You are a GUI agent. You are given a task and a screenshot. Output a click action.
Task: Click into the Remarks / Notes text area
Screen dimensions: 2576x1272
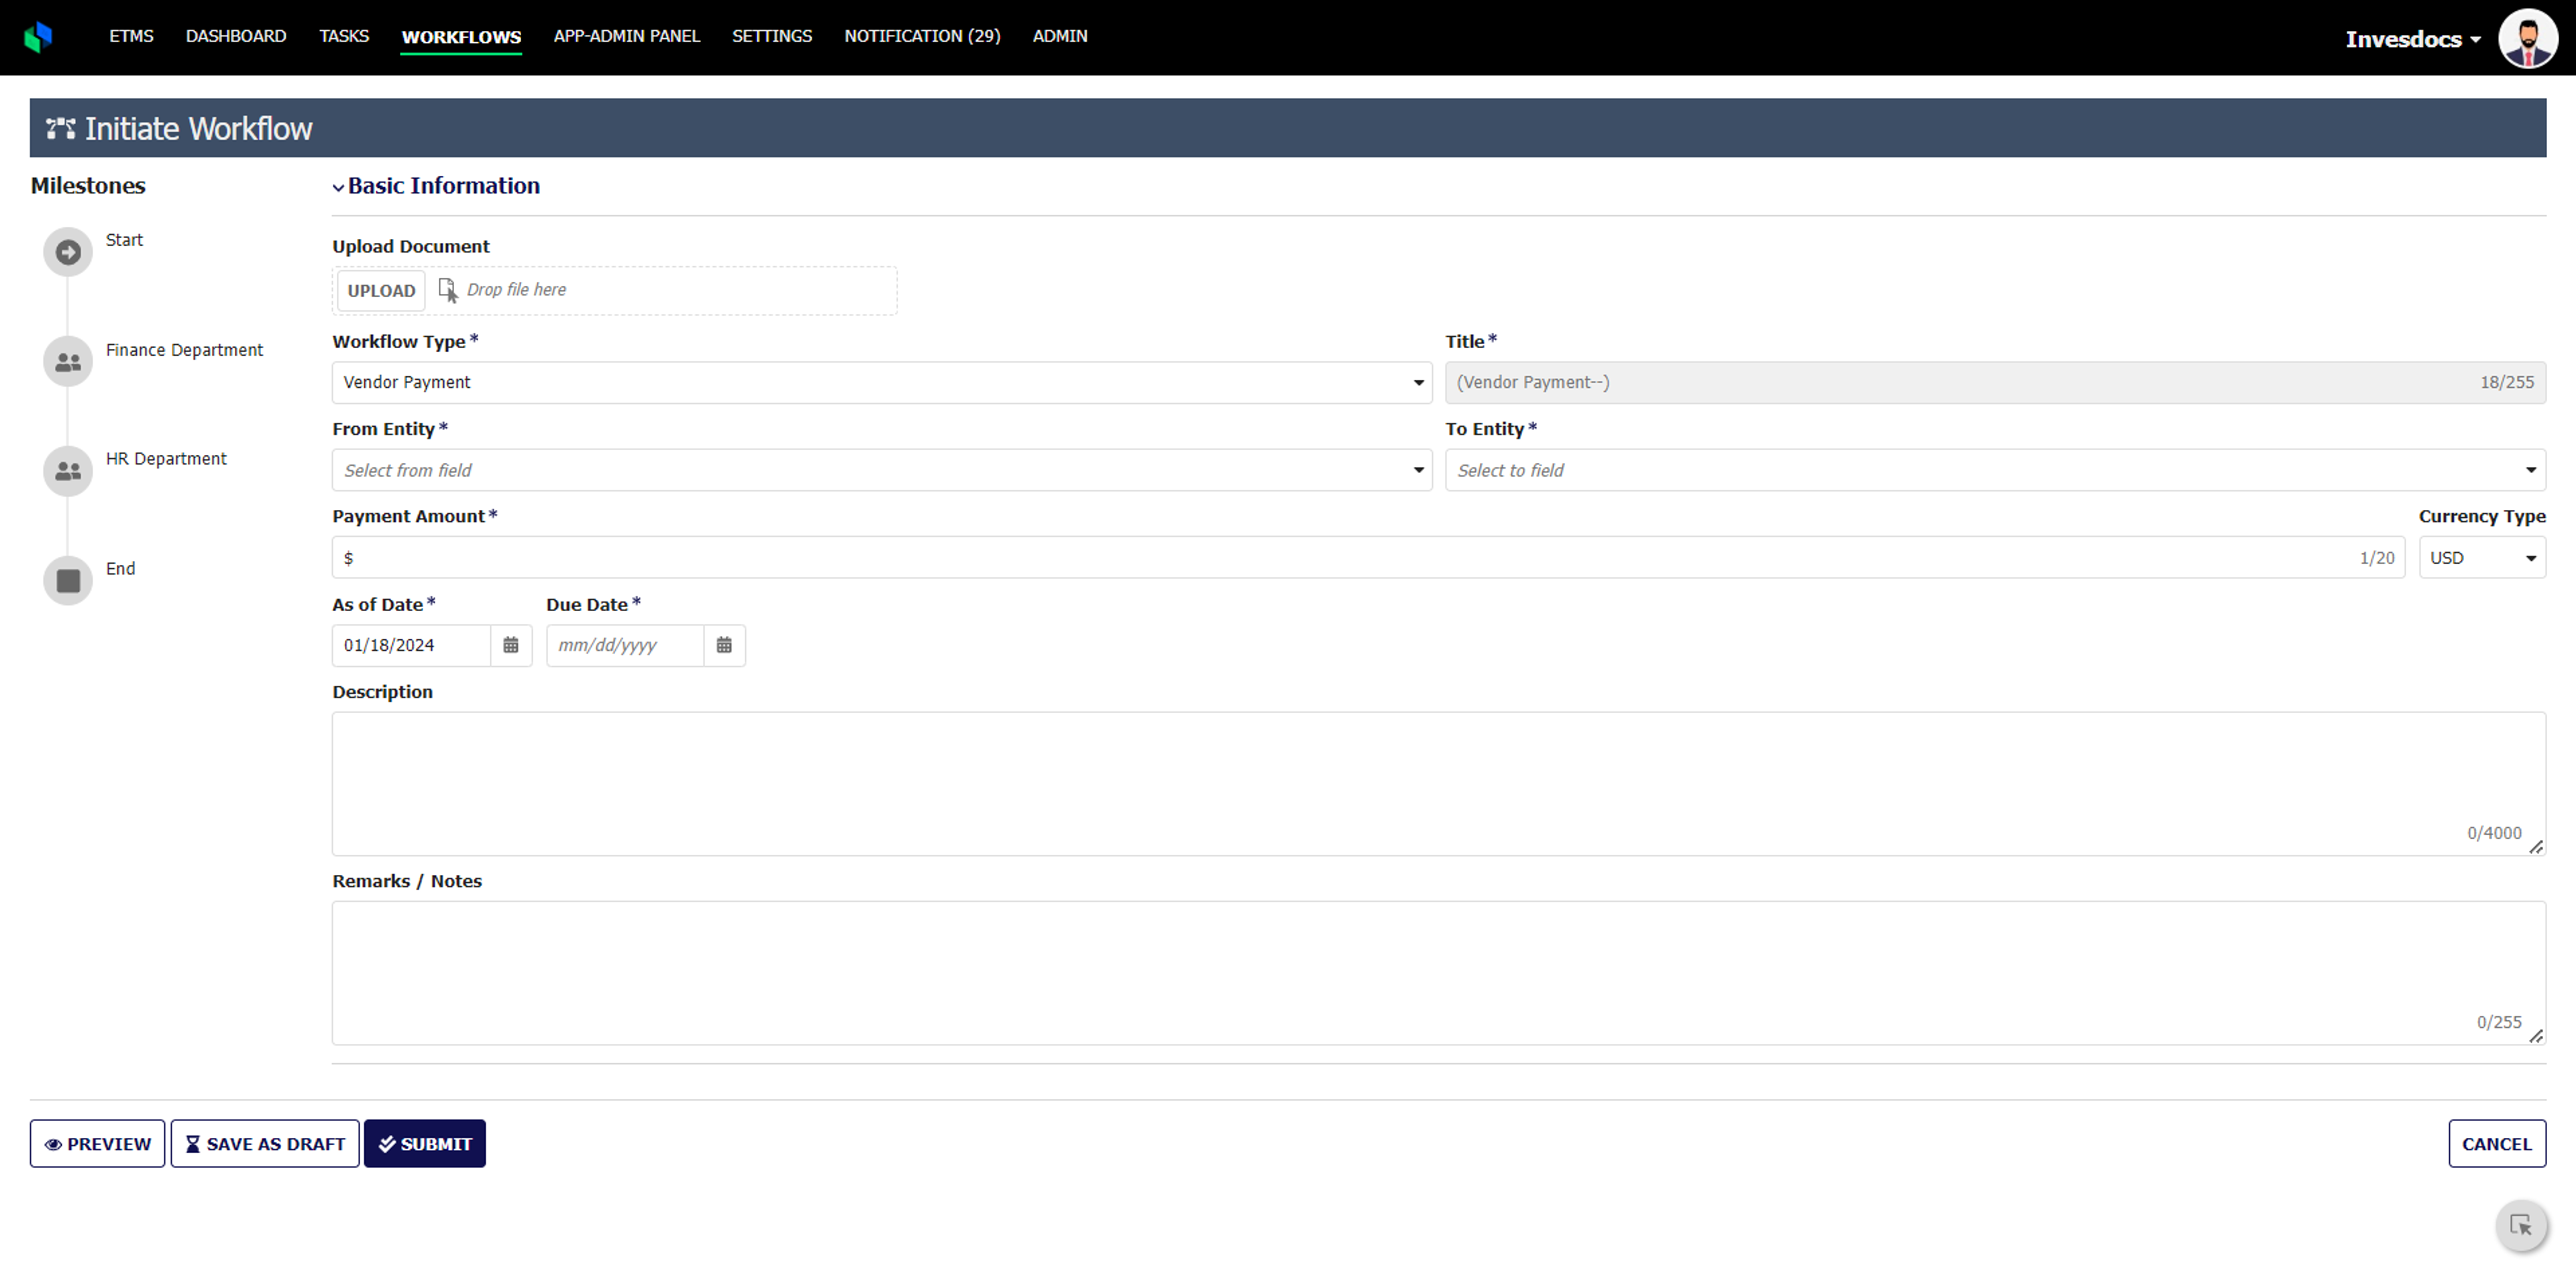(1439, 973)
